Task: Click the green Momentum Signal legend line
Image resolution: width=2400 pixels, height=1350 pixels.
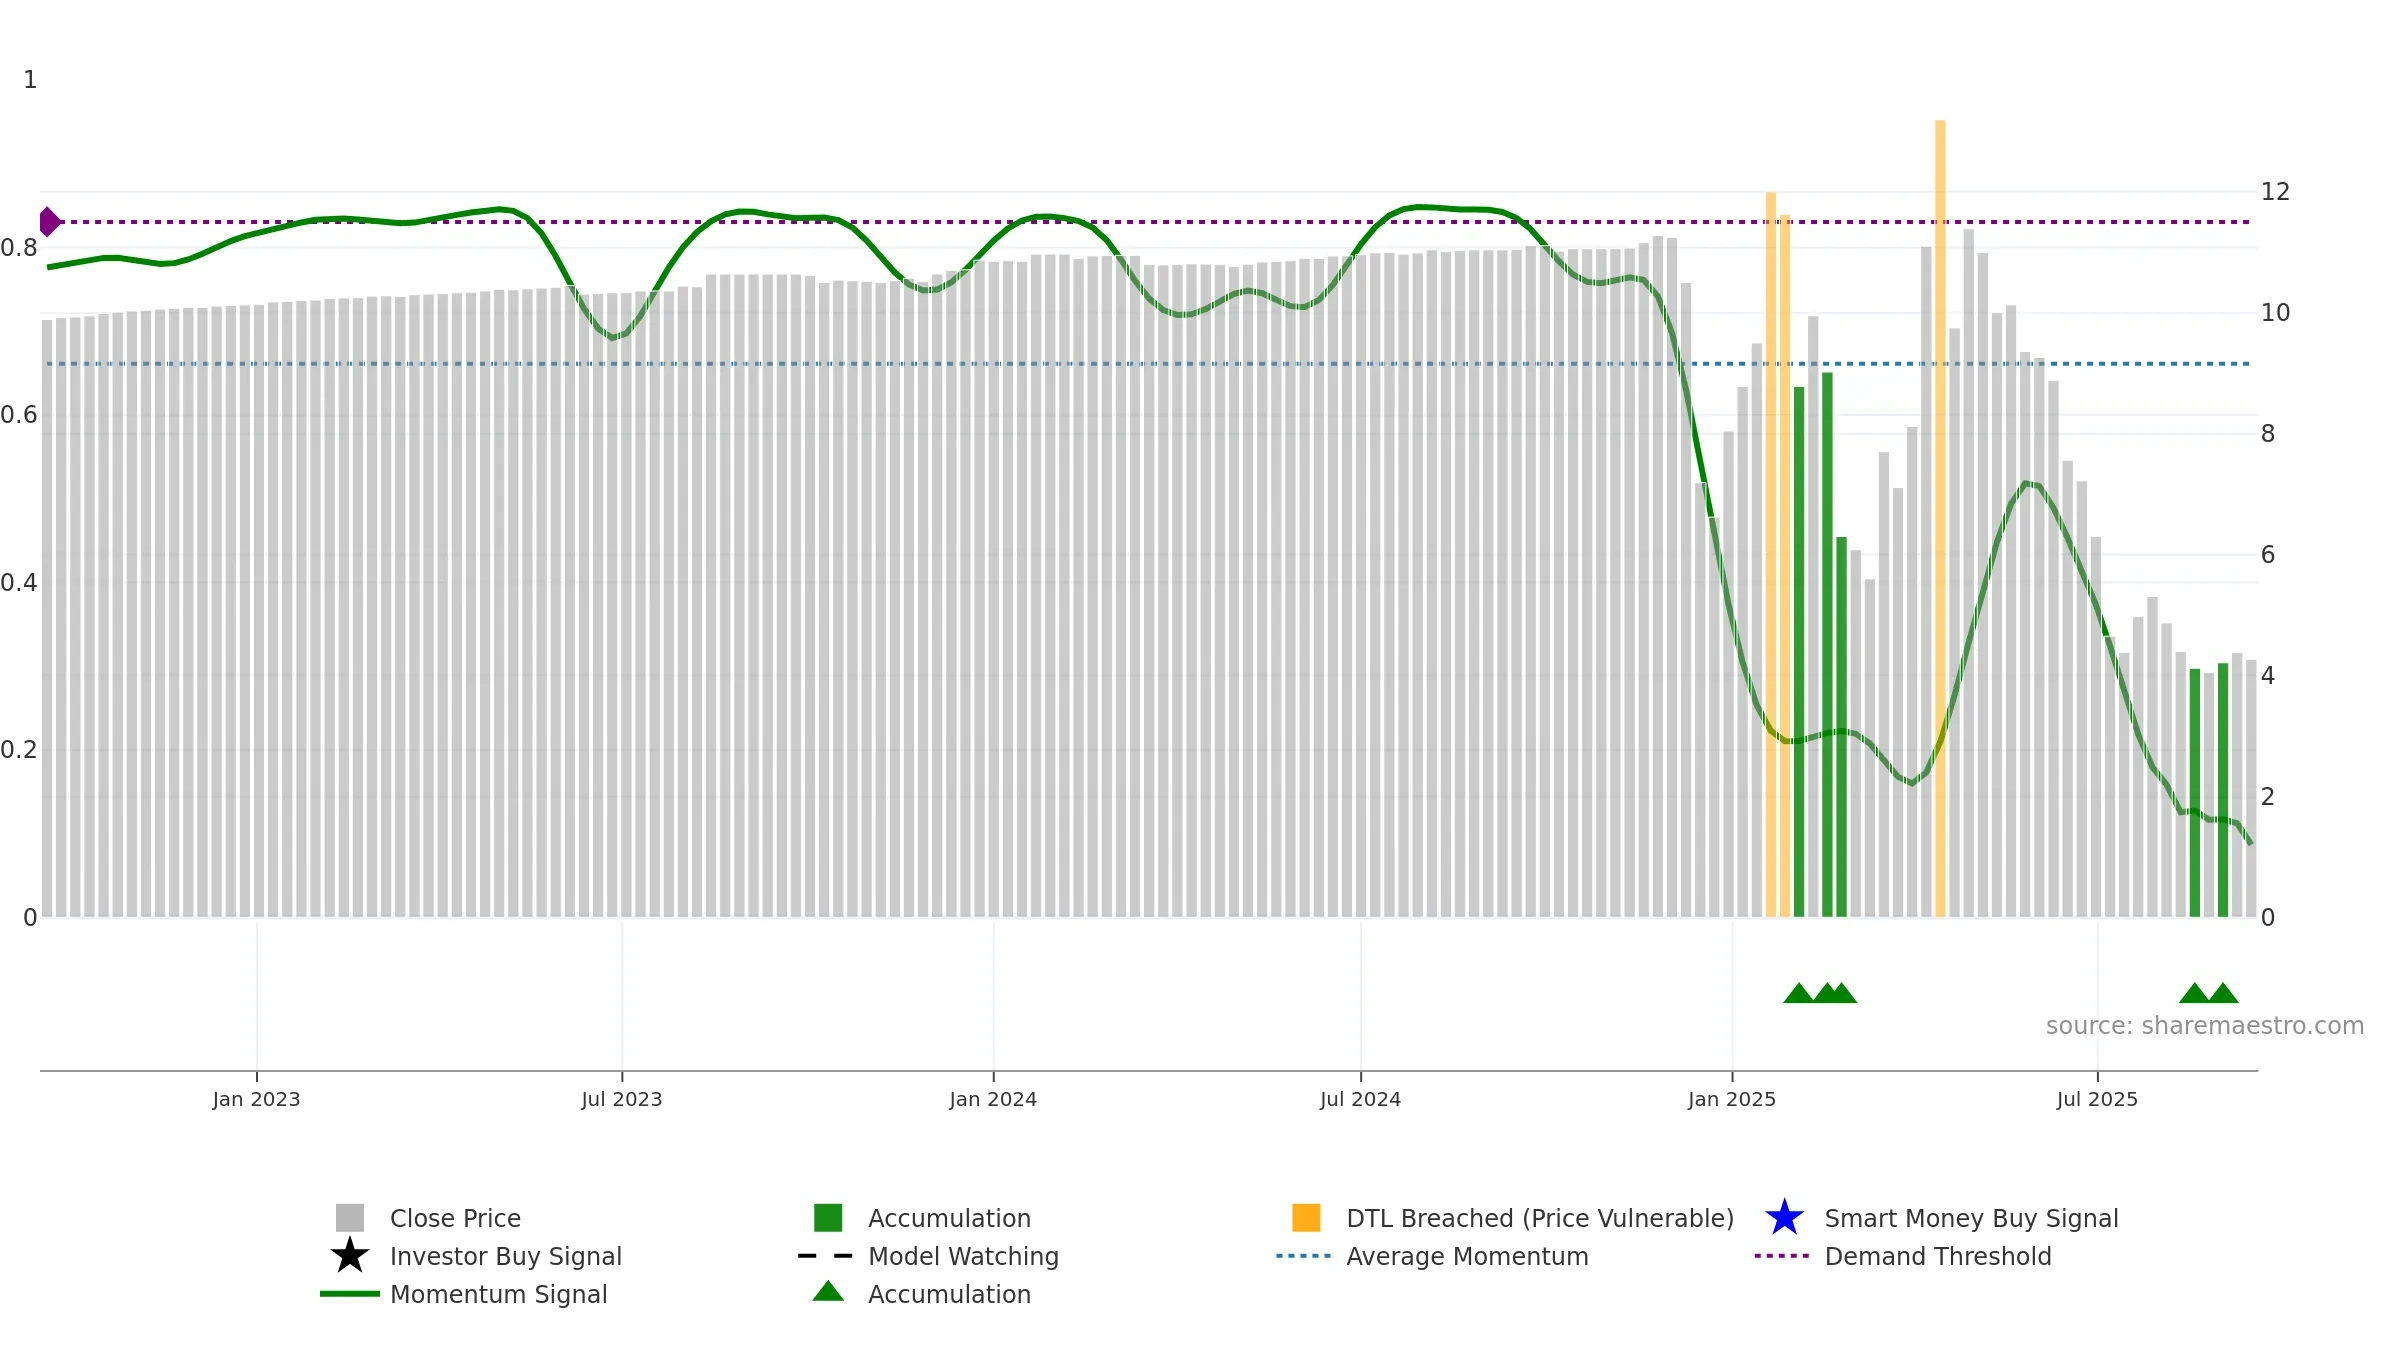Action: [350, 1294]
